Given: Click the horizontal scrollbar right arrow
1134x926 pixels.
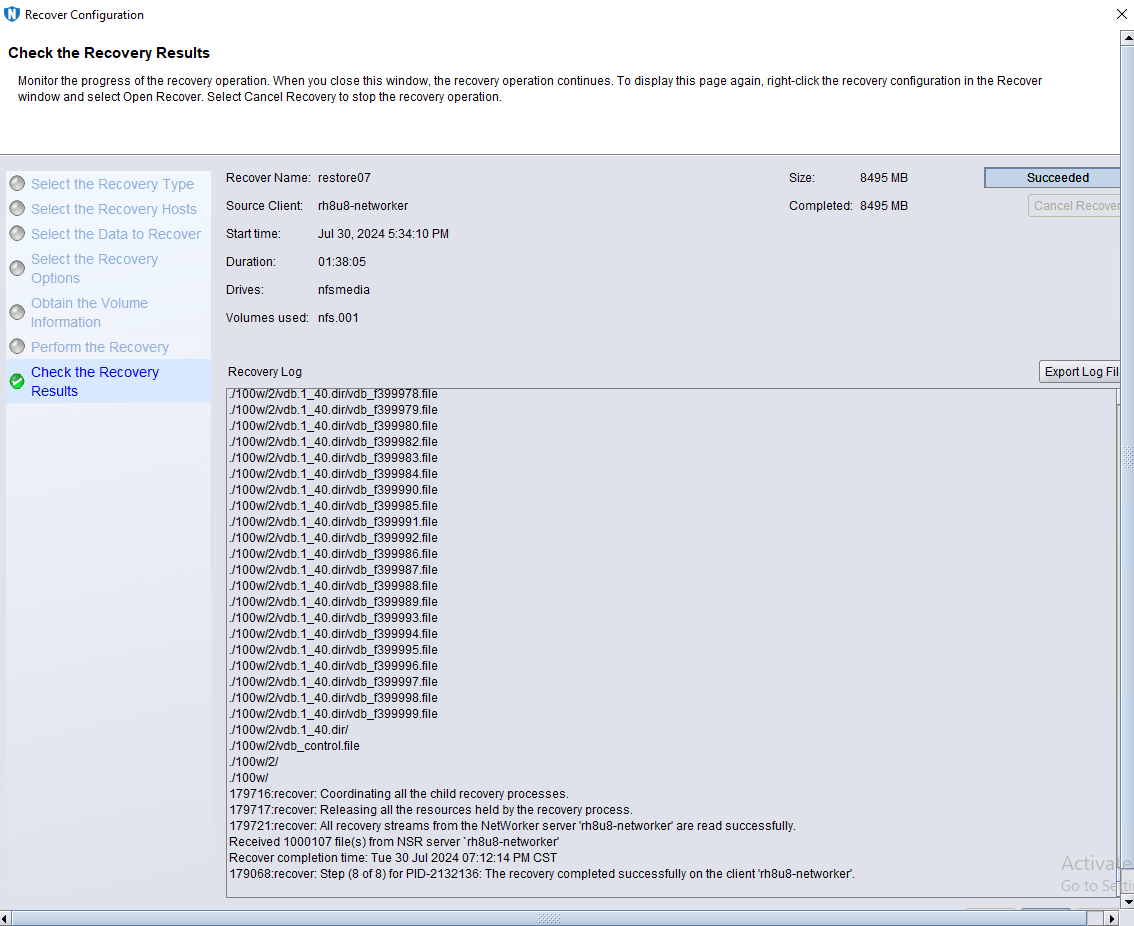Looking at the screenshot, I should [x=1113, y=919].
